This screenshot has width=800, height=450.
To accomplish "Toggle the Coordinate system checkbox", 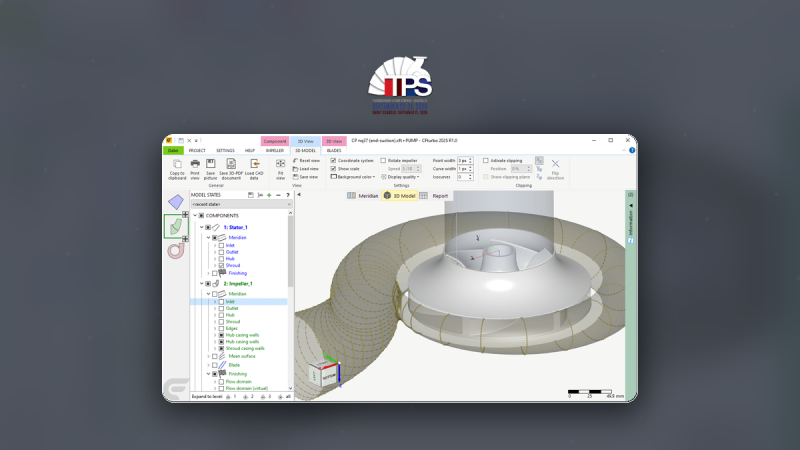I will (333, 161).
